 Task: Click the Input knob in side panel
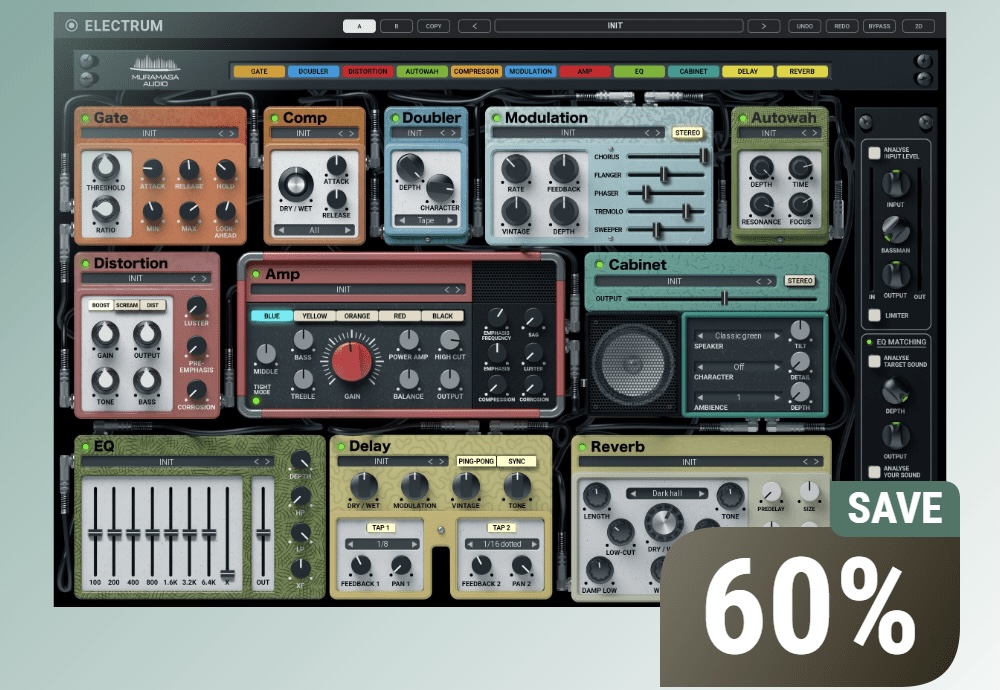[895, 184]
